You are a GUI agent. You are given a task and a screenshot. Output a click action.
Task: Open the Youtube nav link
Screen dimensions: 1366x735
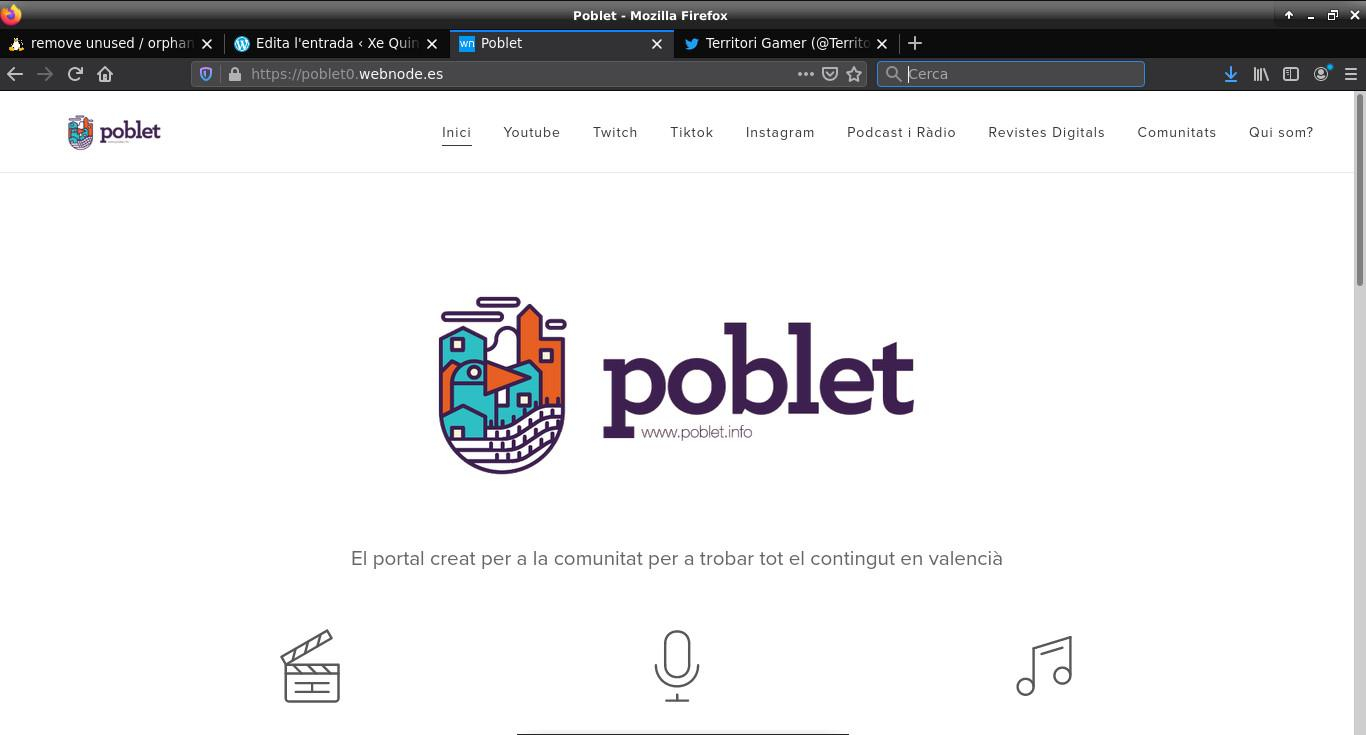532,132
